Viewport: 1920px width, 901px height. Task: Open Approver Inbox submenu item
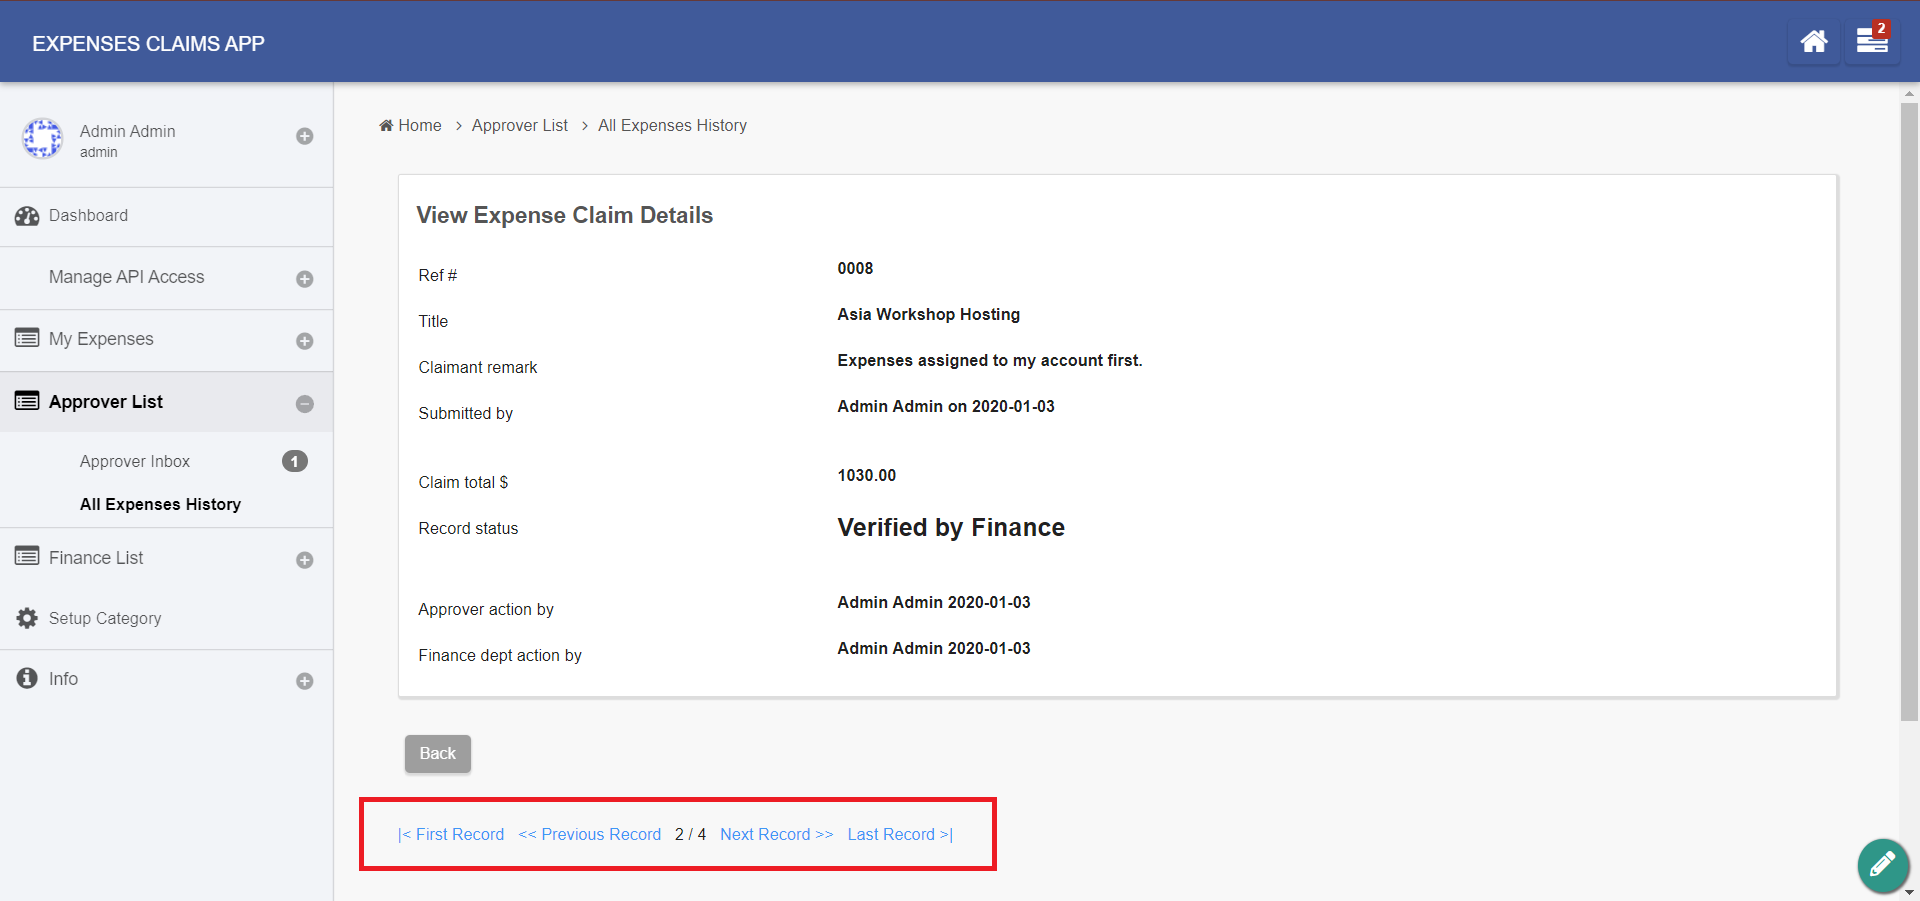135,461
